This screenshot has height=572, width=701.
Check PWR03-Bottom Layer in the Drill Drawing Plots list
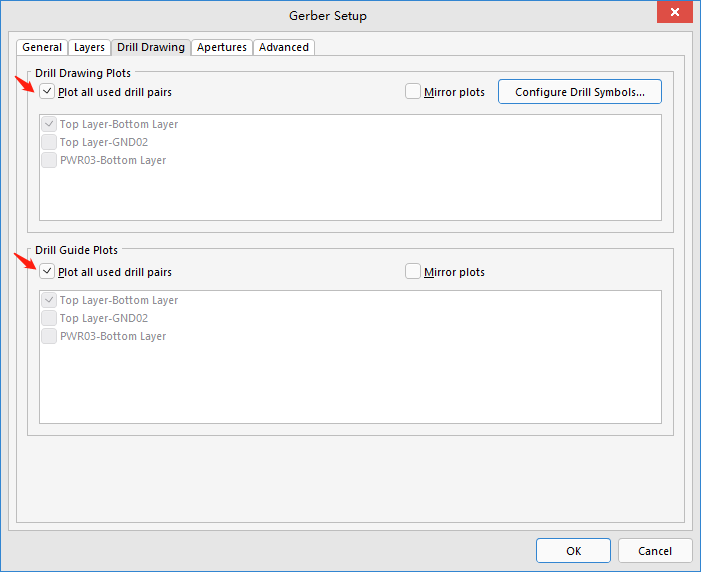[x=49, y=160]
